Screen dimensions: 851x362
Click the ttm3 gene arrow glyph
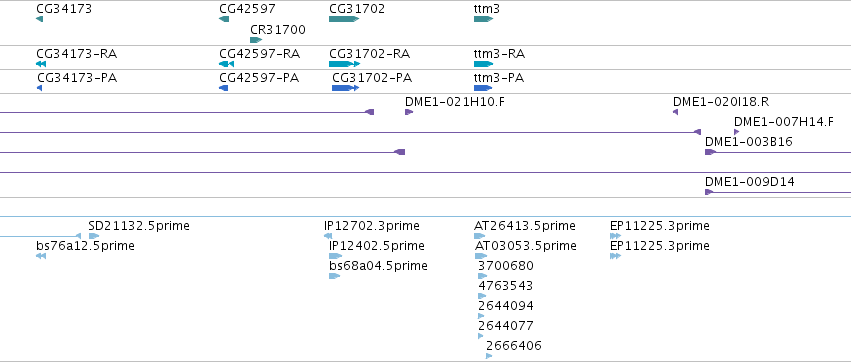pos(484,19)
